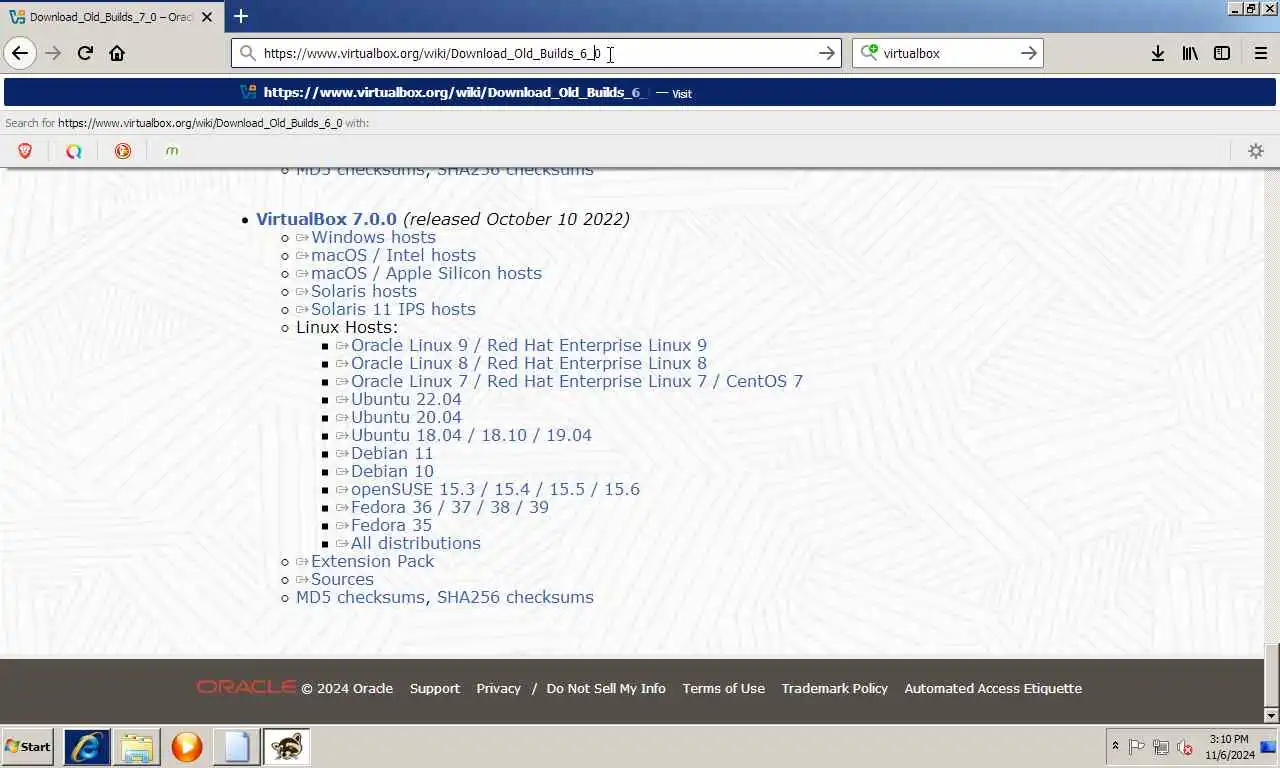Click the search go arrow beside virtualbox
The height and width of the screenshot is (768, 1280).
point(1028,53)
